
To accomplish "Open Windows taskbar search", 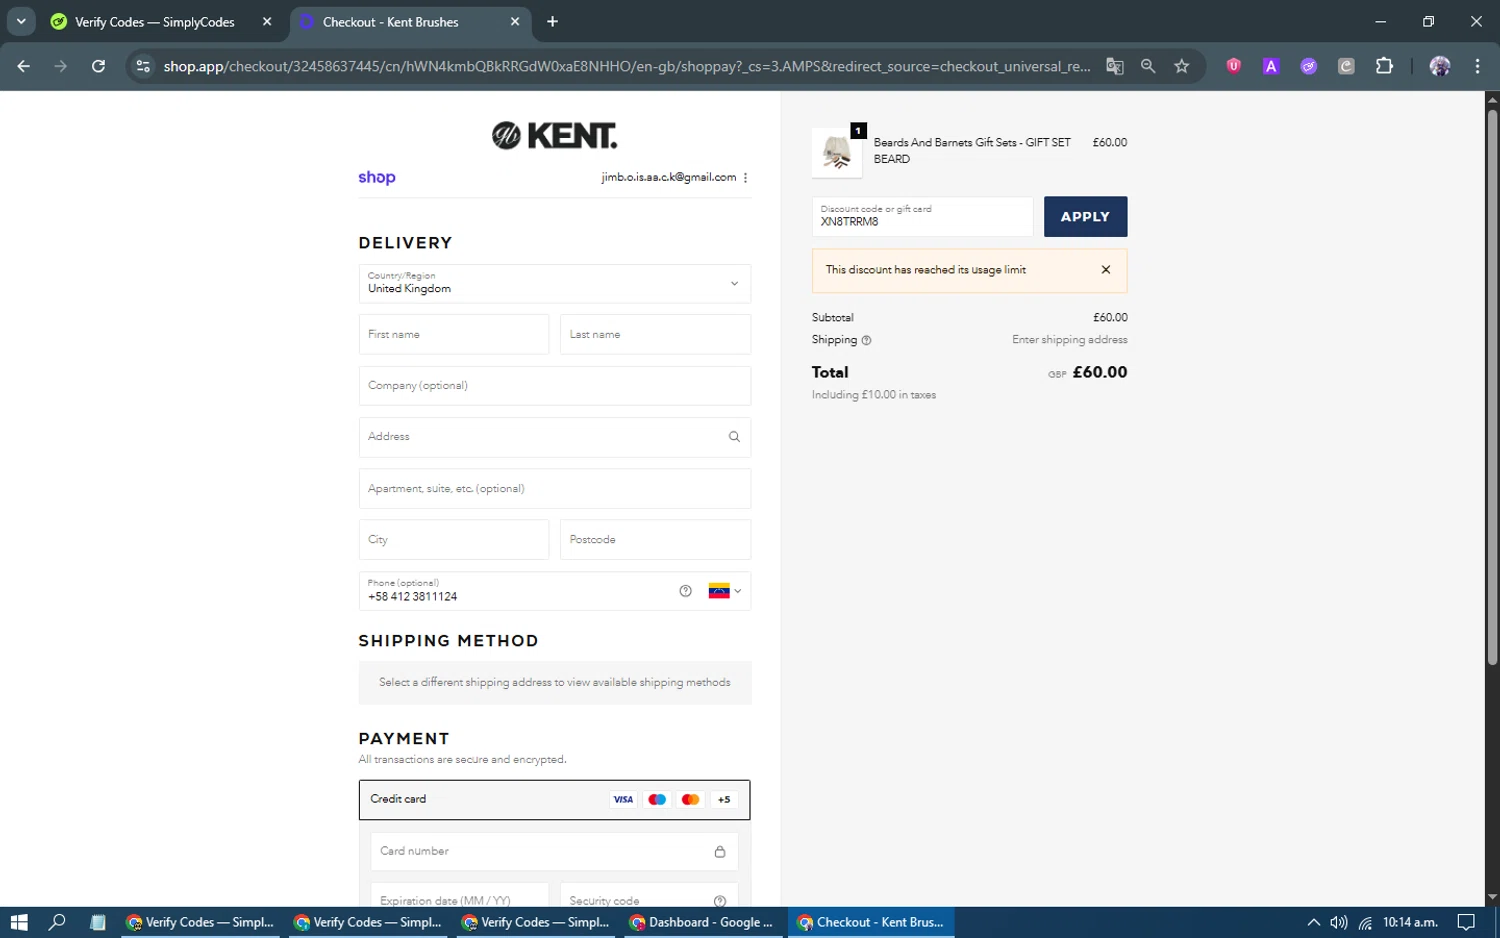I will pos(57,922).
